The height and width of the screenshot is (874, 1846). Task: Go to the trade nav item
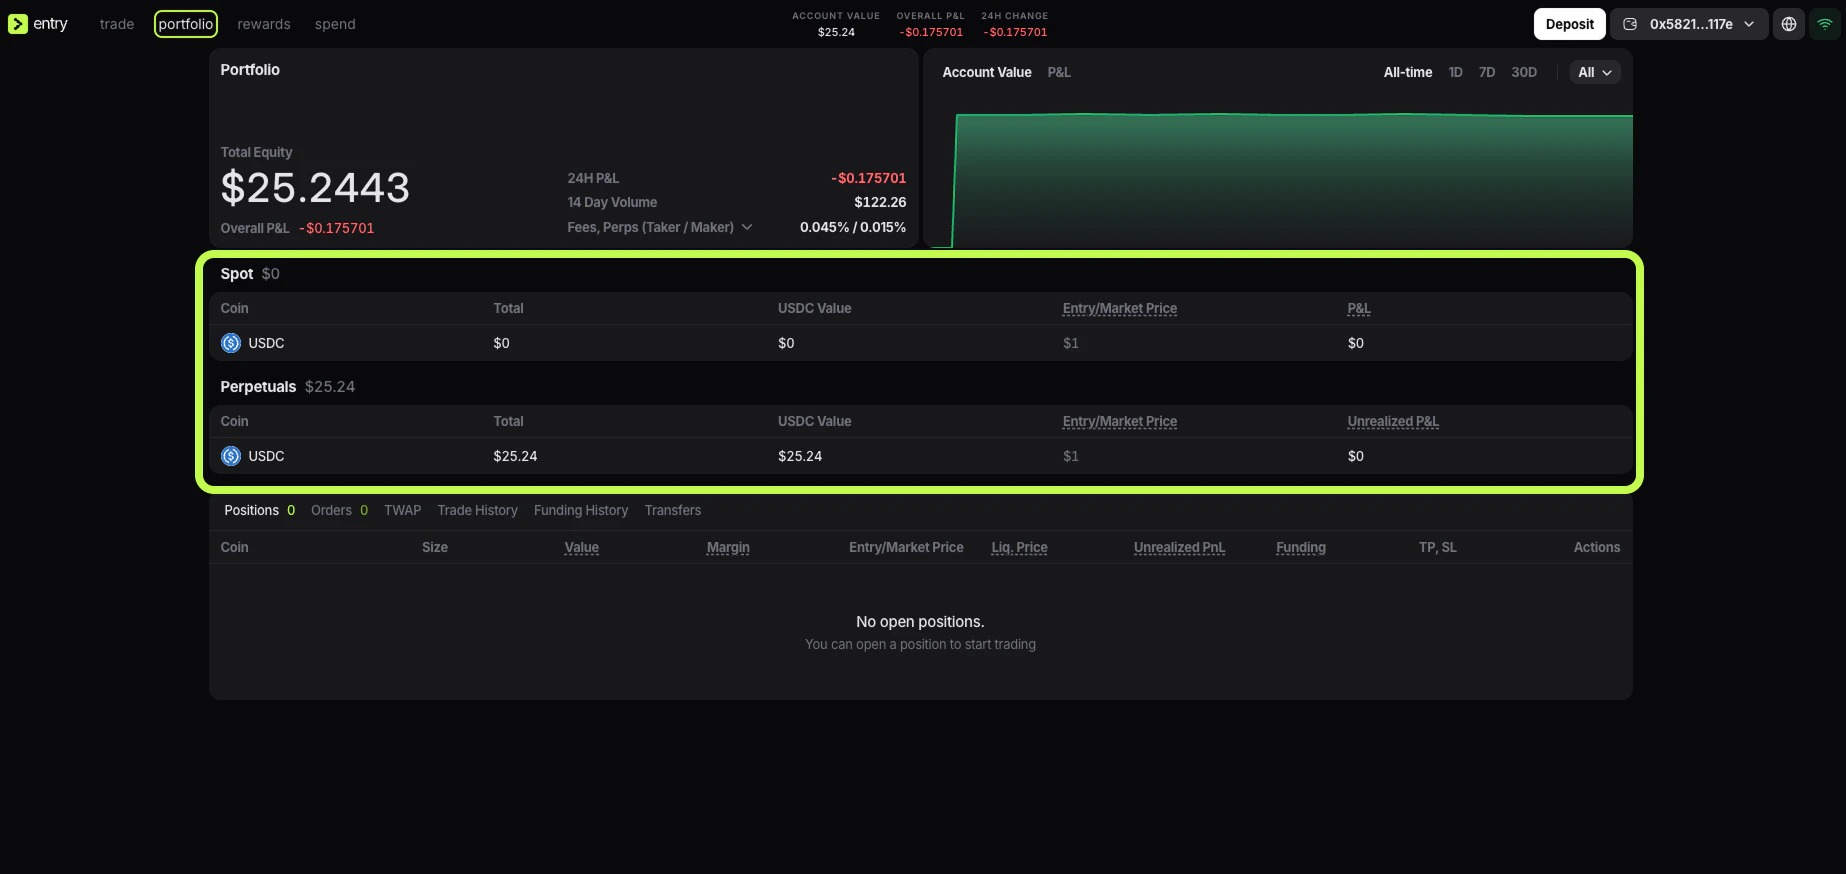(x=117, y=24)
